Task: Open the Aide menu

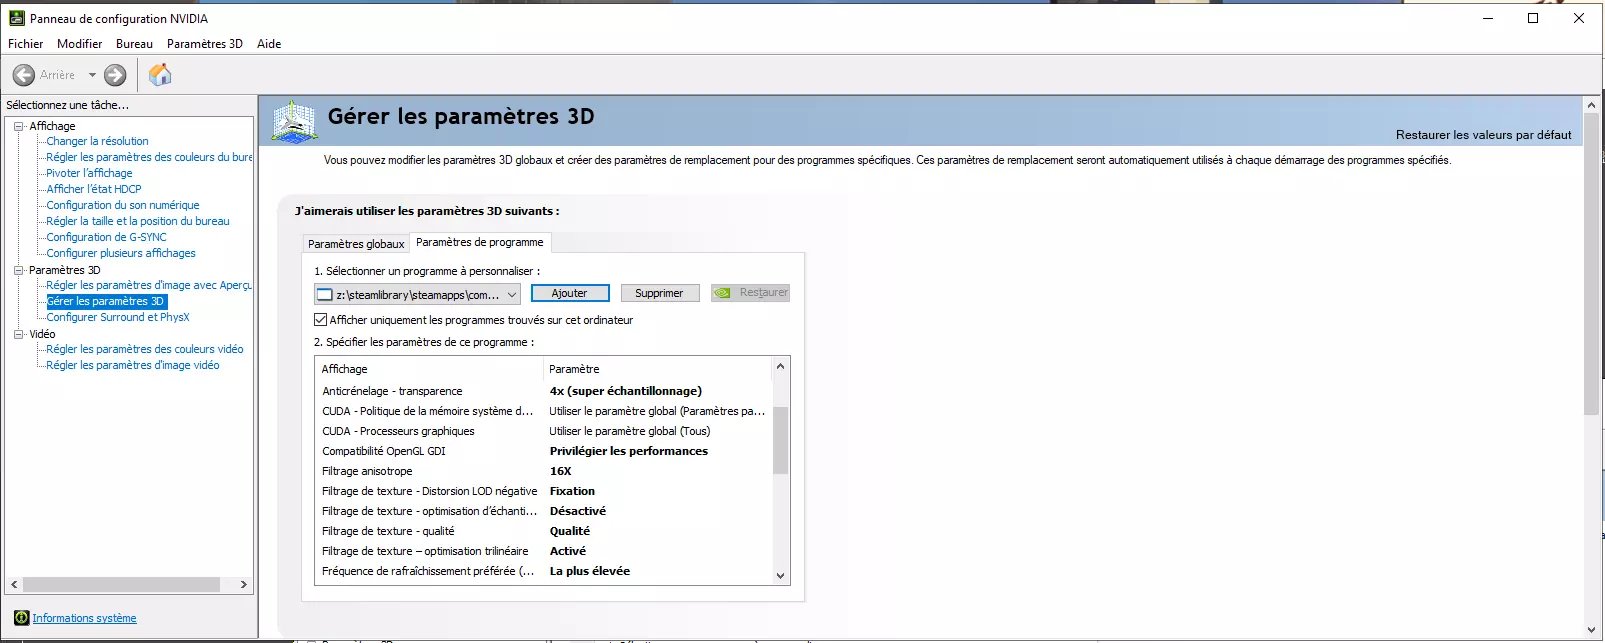Action: (x=269, y=44)
